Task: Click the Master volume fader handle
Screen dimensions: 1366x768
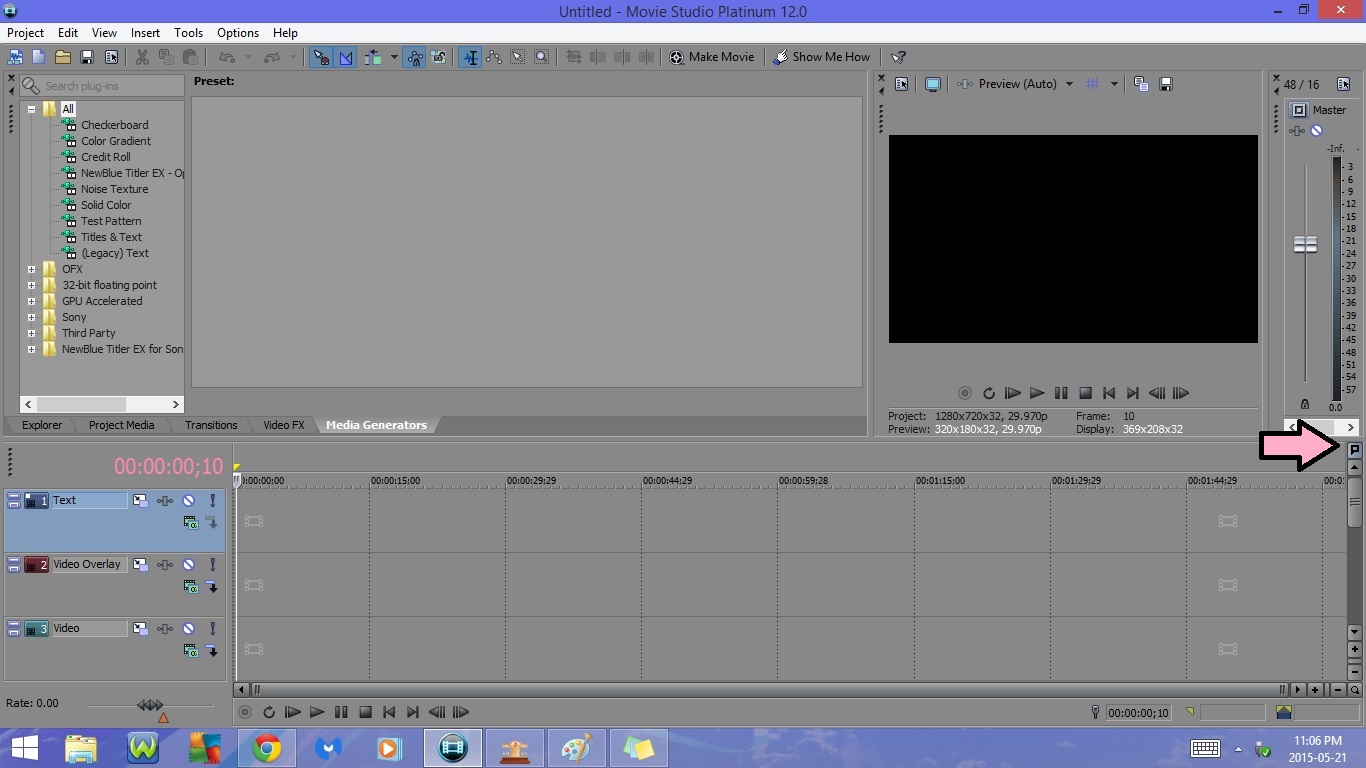Action: tap(1305, 244)
